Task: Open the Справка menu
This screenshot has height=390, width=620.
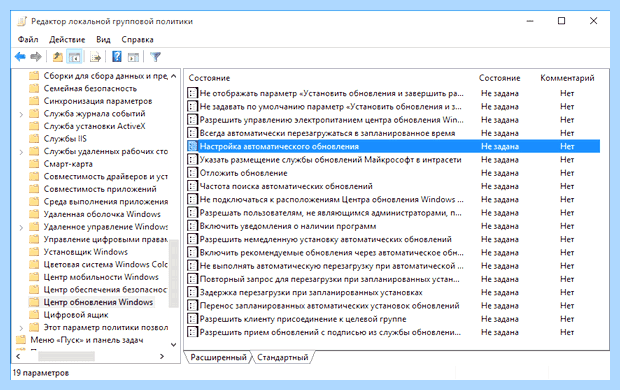Action: (x=137, y=40)
